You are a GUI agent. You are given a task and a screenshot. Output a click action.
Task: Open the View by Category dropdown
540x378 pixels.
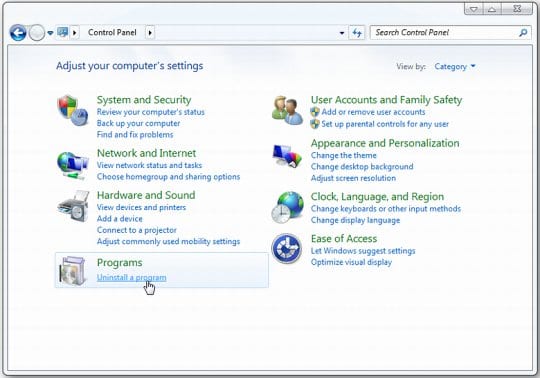455,66
